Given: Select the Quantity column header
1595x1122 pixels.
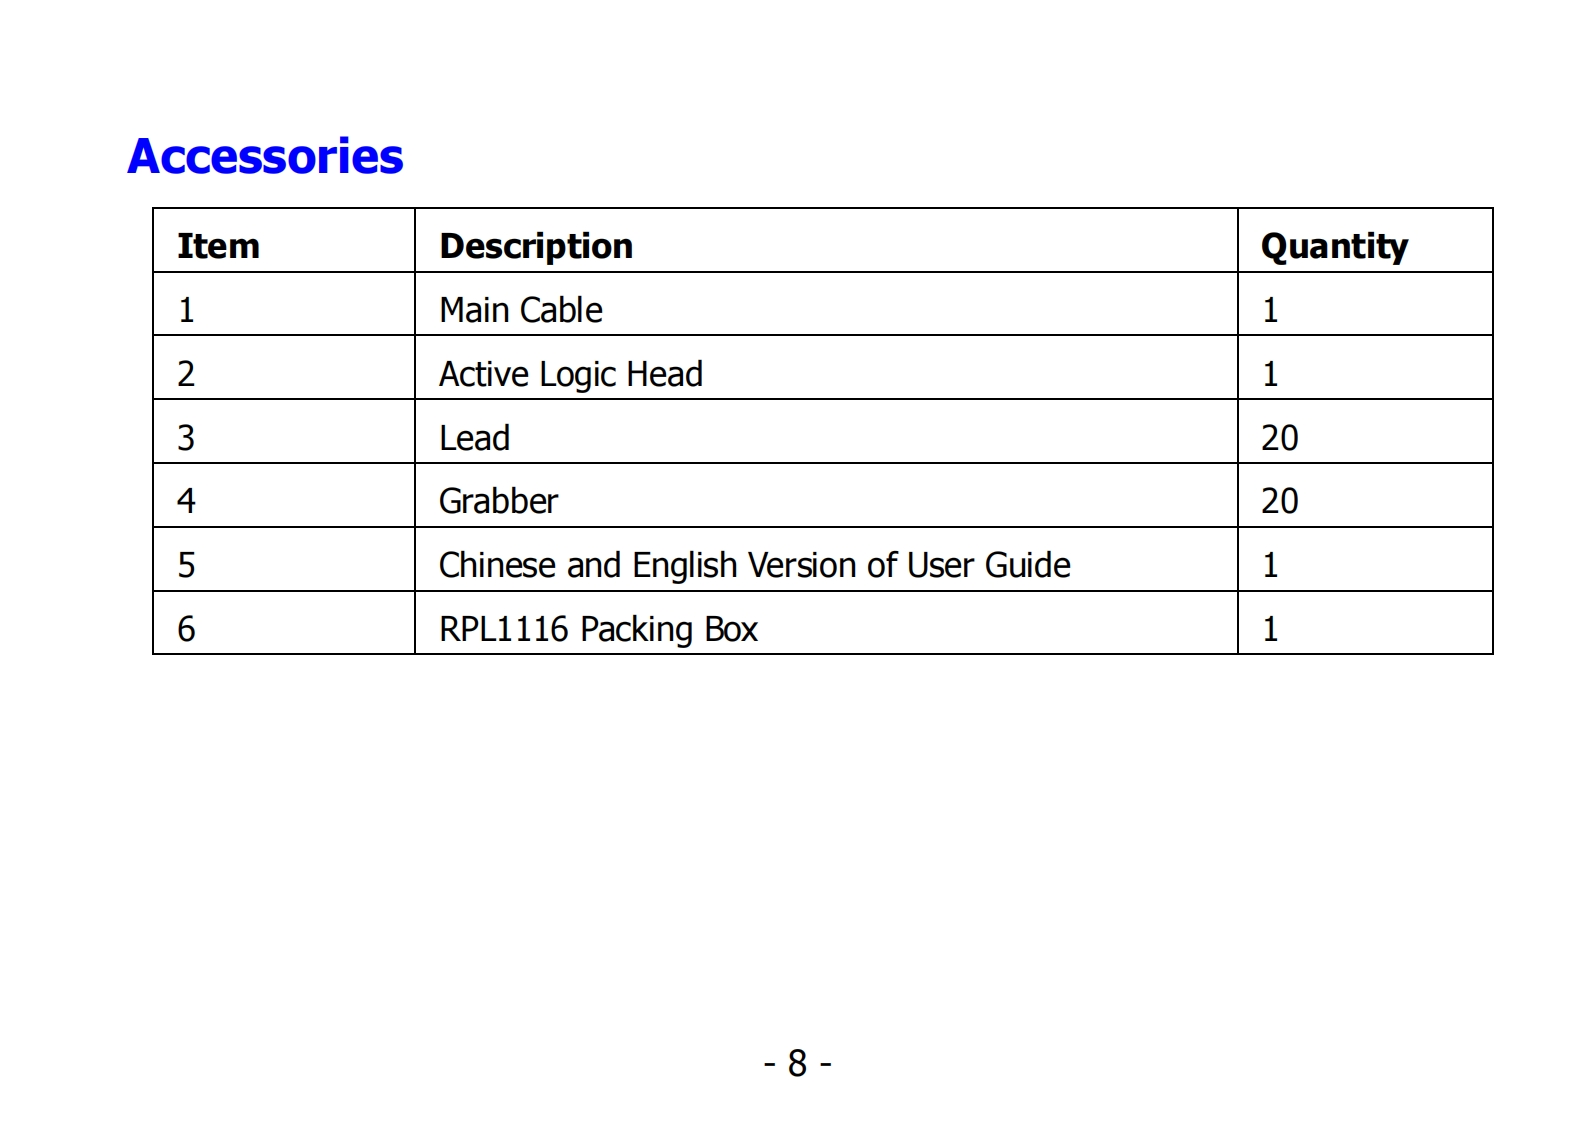Looking at the screenshot, I should coord(1334,246).
